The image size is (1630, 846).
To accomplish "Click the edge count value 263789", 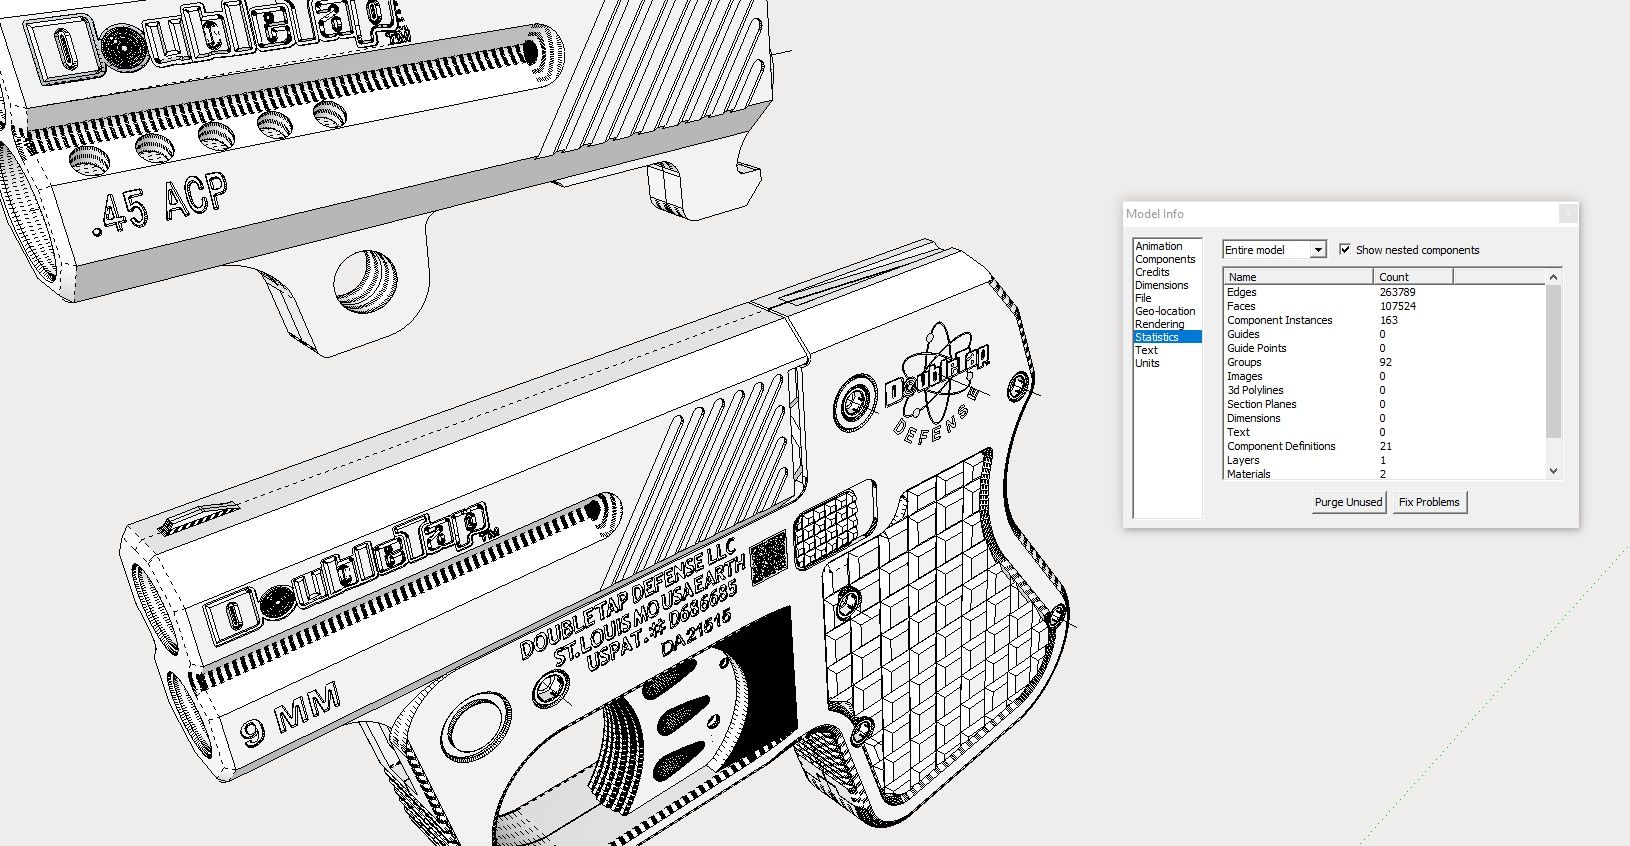I will [x=1397, y=292].
